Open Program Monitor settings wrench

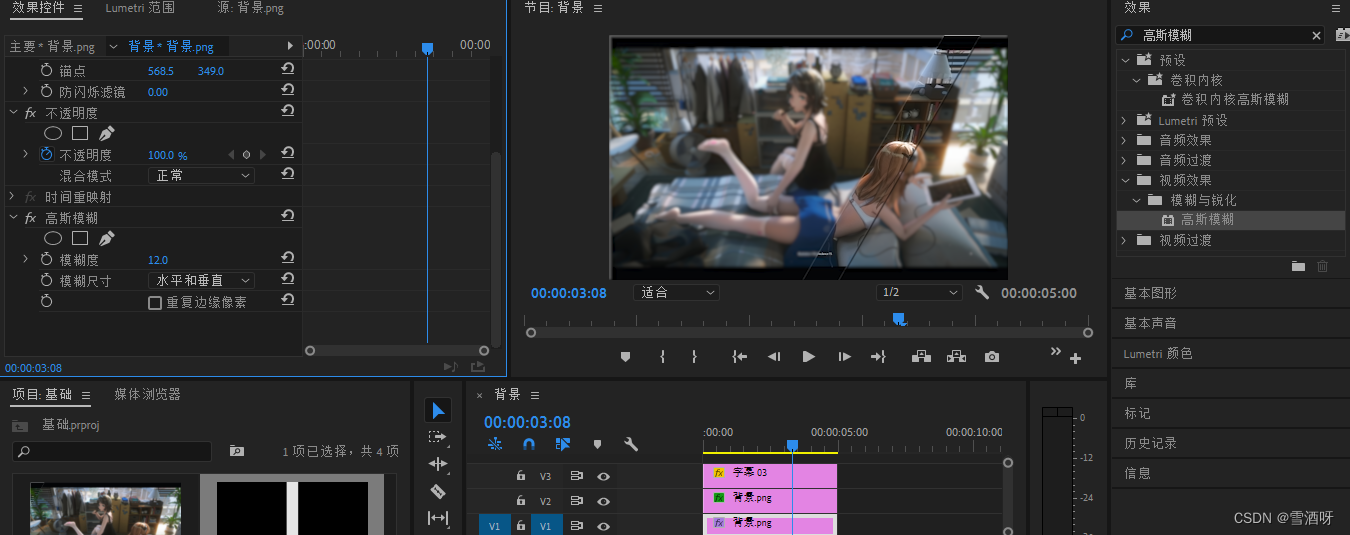tap(982, 292)
